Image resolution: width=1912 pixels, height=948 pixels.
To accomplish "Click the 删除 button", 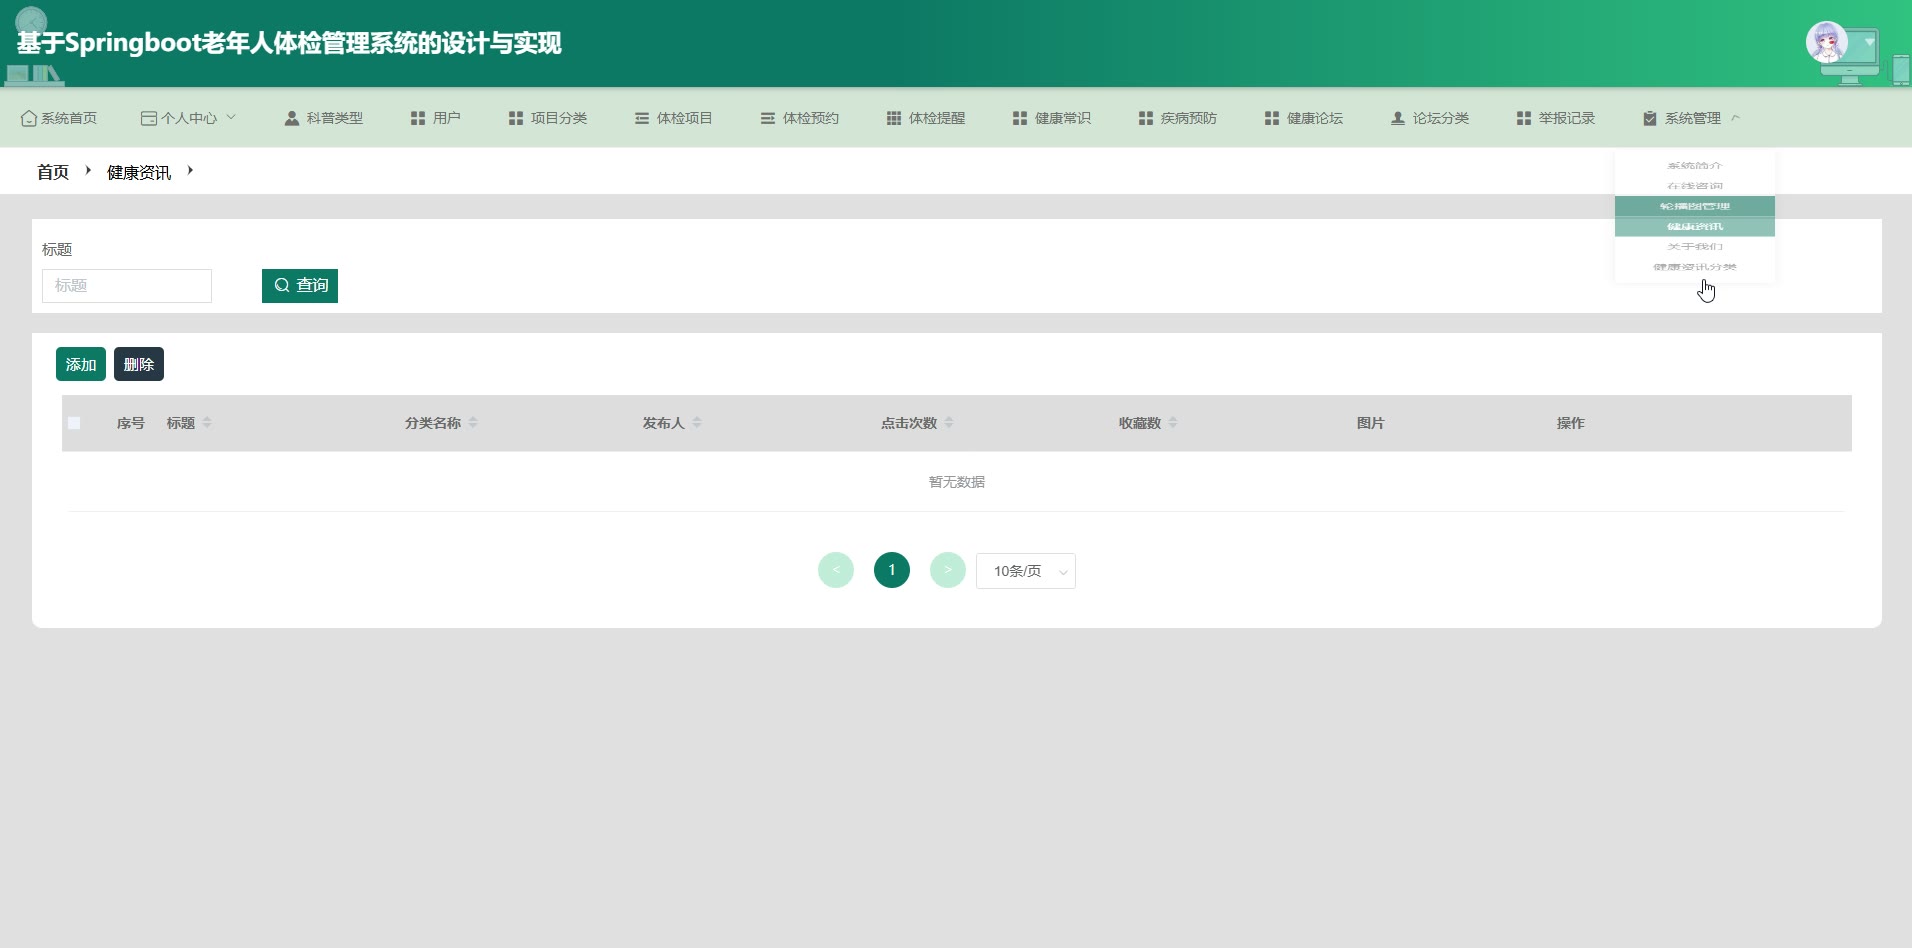I will point(139,364).
